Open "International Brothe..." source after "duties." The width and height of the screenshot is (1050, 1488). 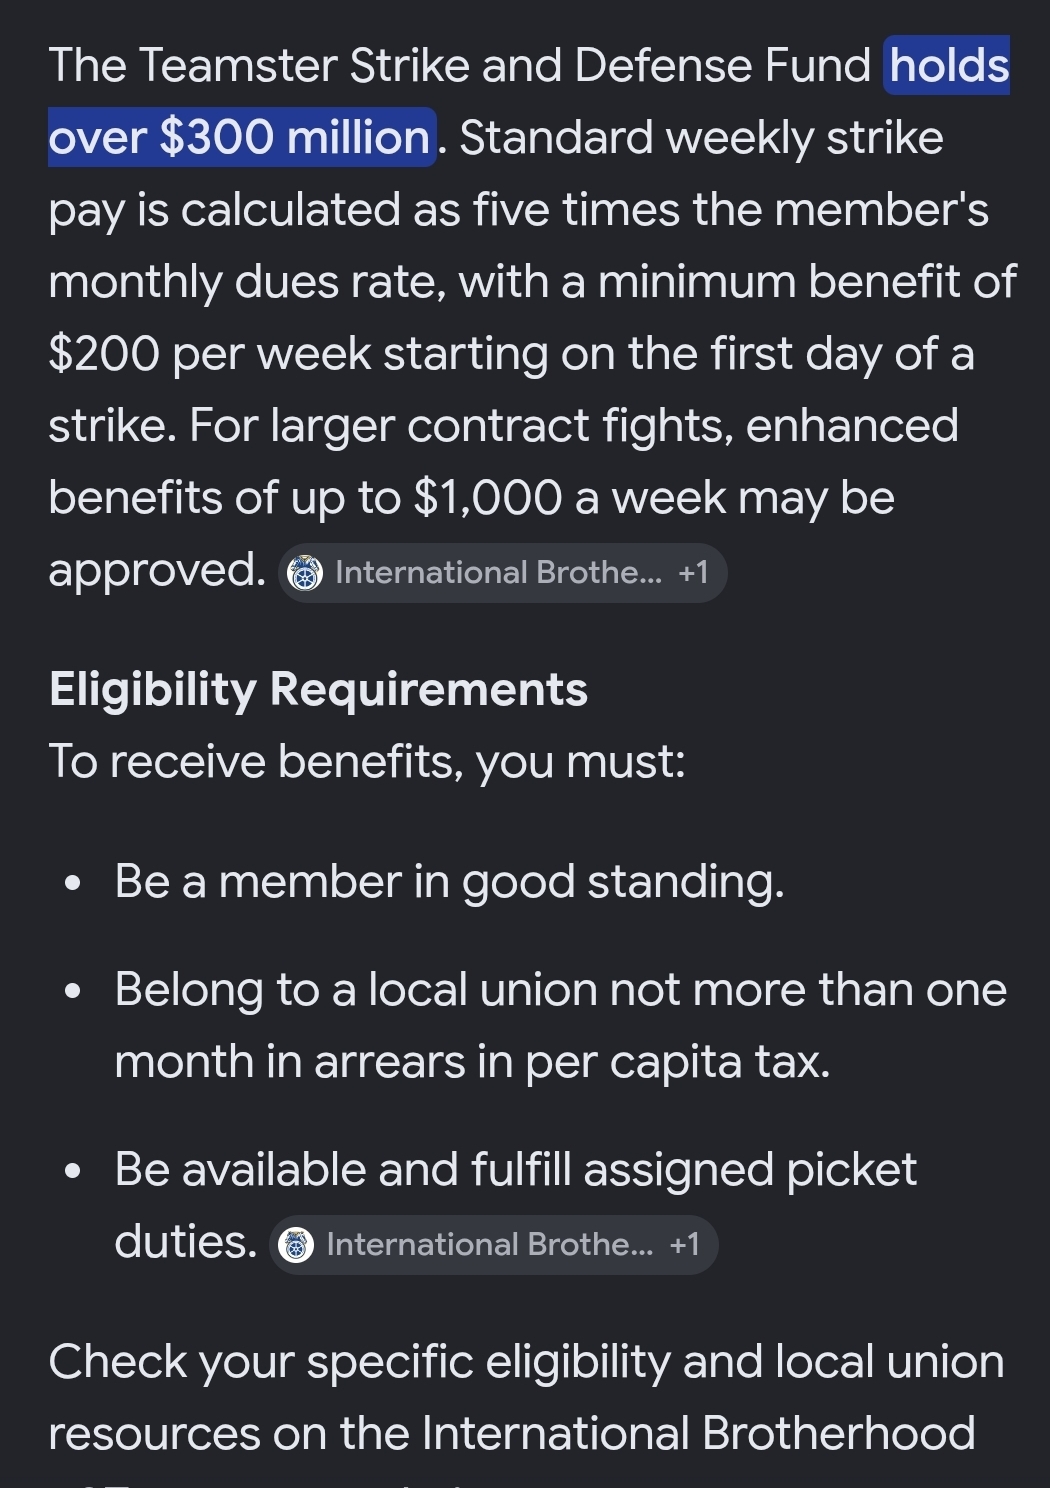pos(489,1245)
